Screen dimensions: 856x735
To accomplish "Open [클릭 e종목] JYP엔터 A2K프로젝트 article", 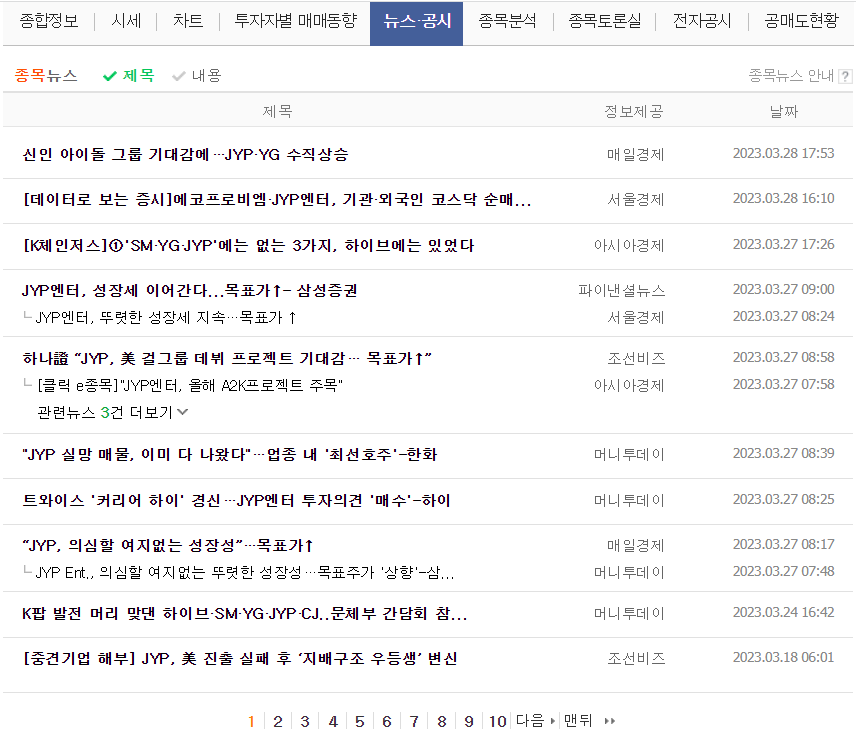I will (x=189, y=386).
